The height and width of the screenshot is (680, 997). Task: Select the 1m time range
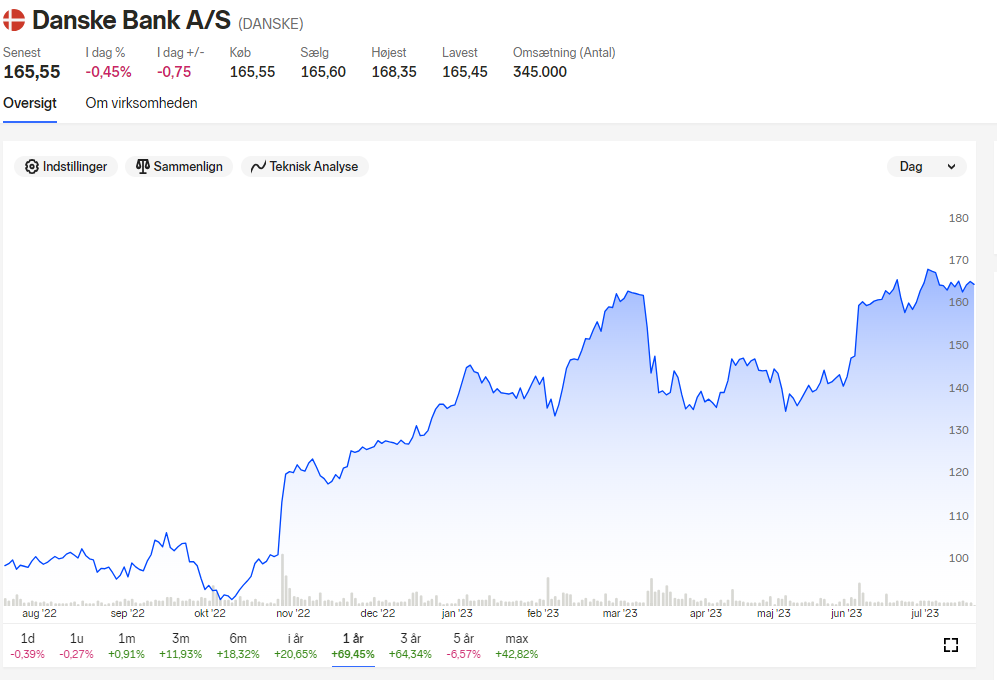point(127,646)
